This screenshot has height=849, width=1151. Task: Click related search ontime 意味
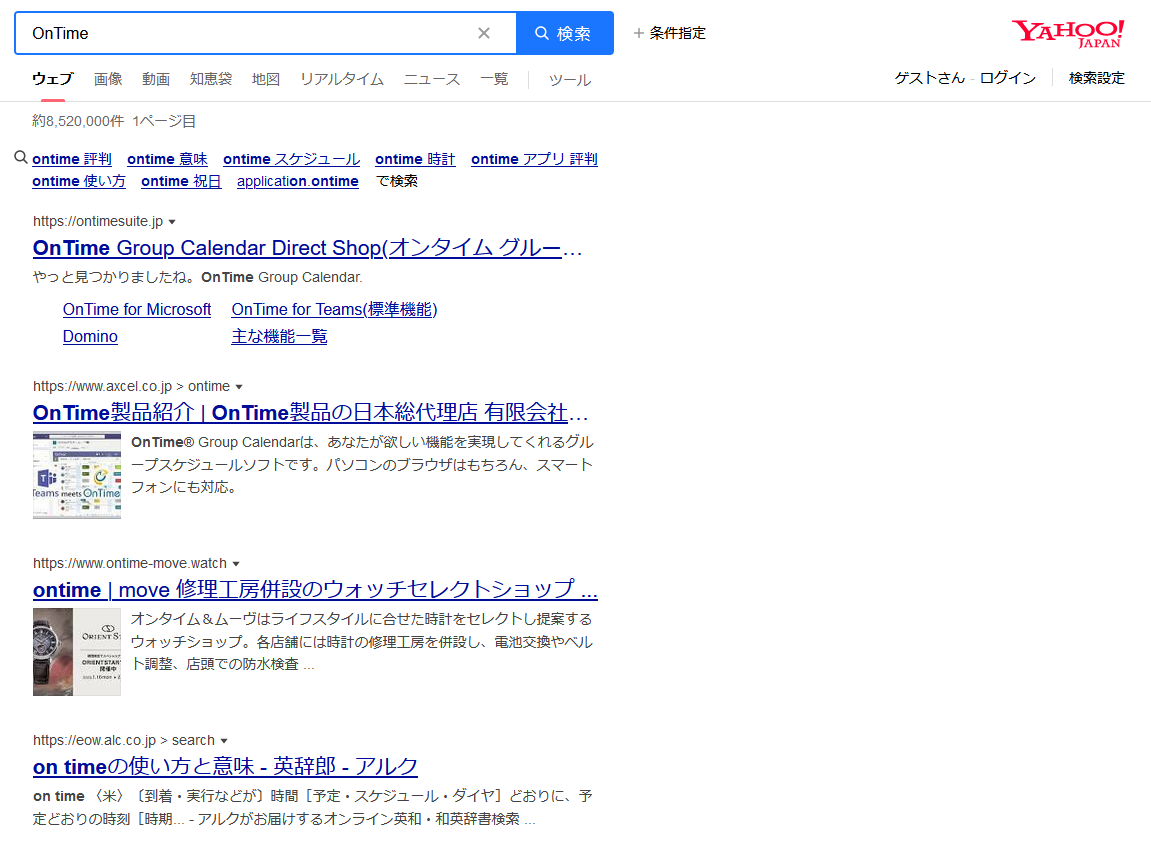coord(167,159)
